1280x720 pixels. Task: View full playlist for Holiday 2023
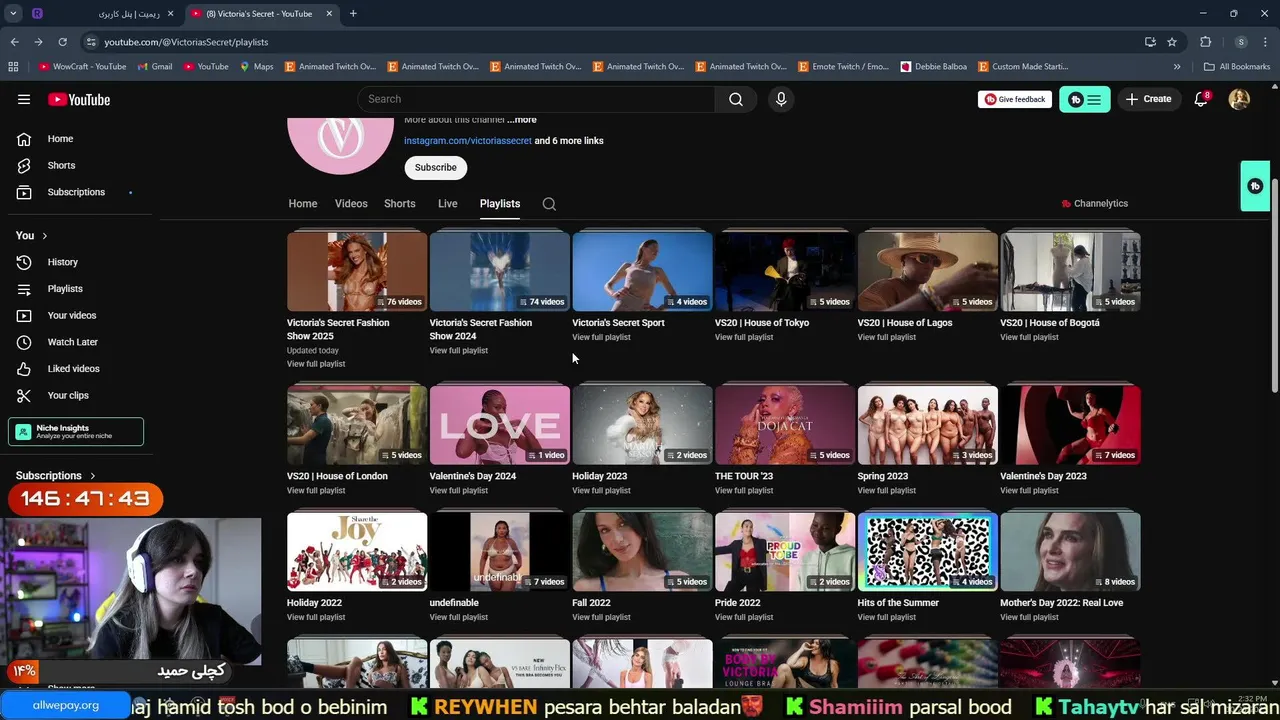[x=601, y=490]
